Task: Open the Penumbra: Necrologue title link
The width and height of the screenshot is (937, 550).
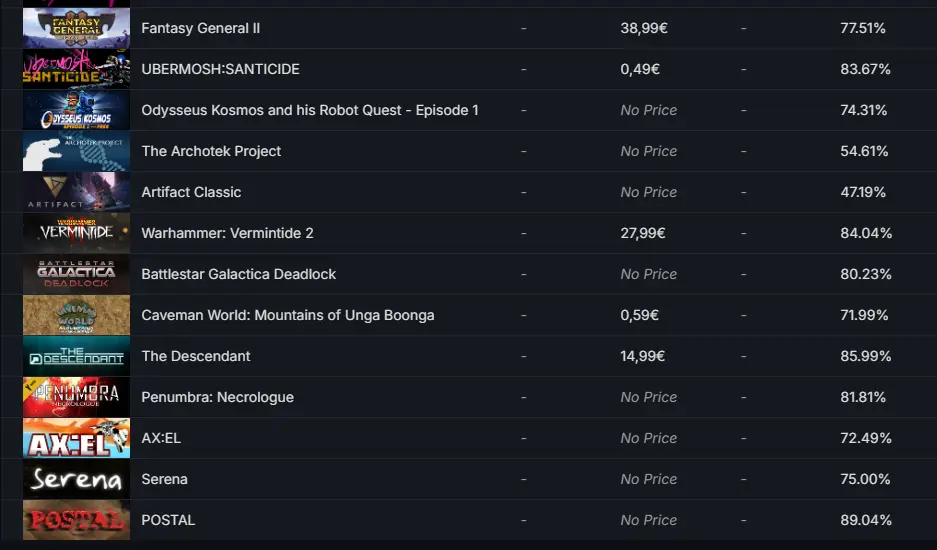Action: 218,398
